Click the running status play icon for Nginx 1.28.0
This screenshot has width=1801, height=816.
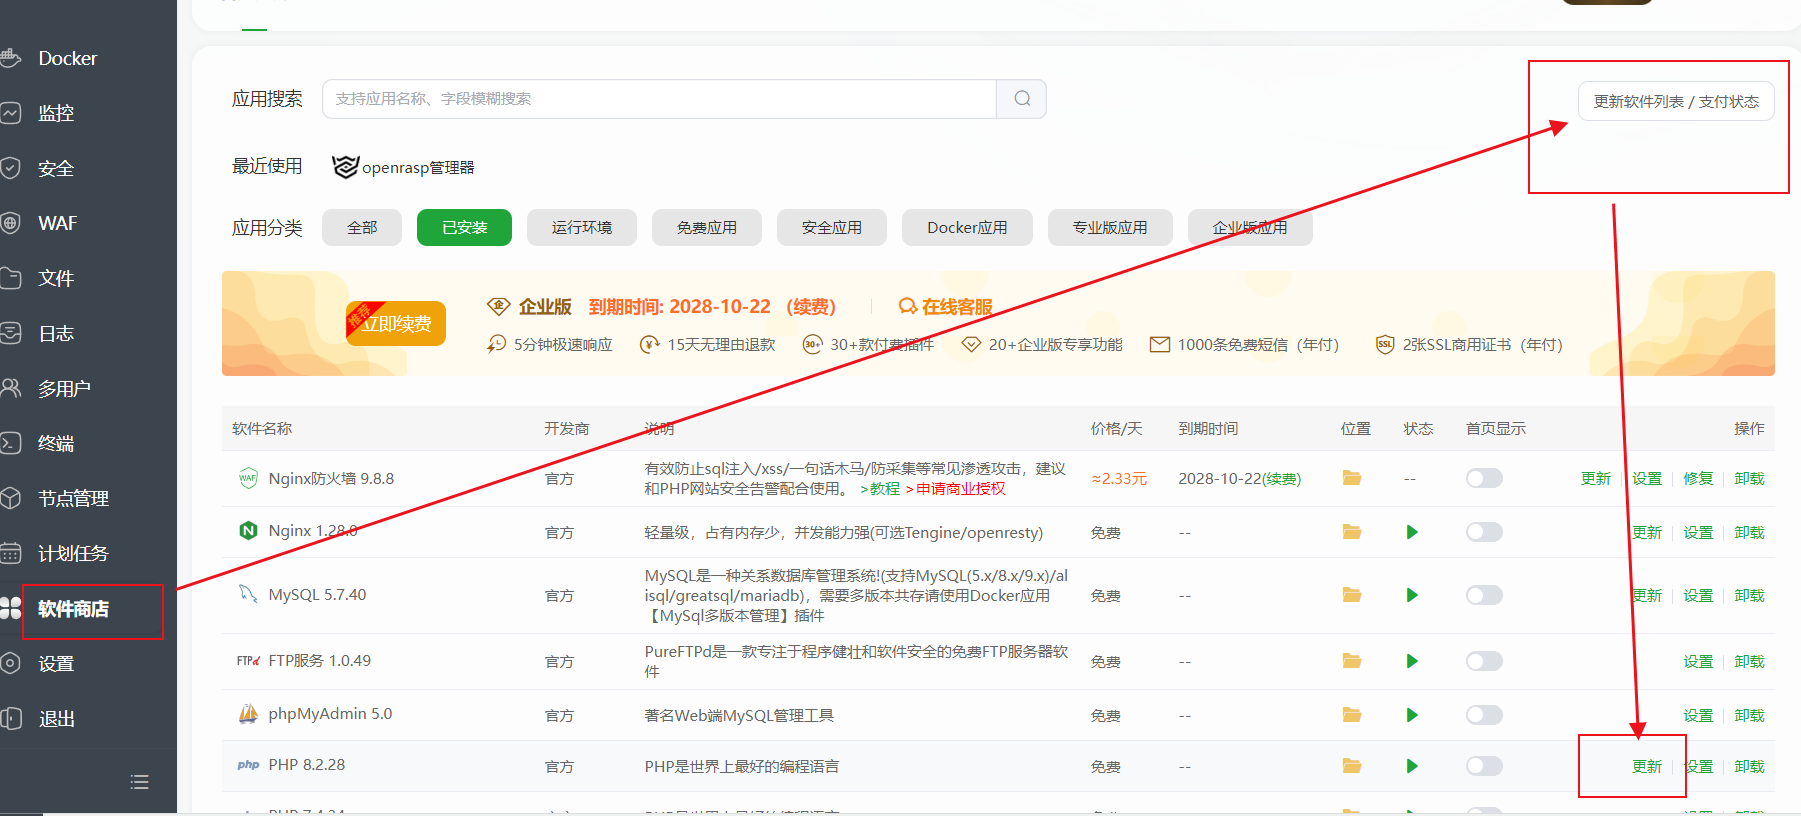[x=1412, y=532]
